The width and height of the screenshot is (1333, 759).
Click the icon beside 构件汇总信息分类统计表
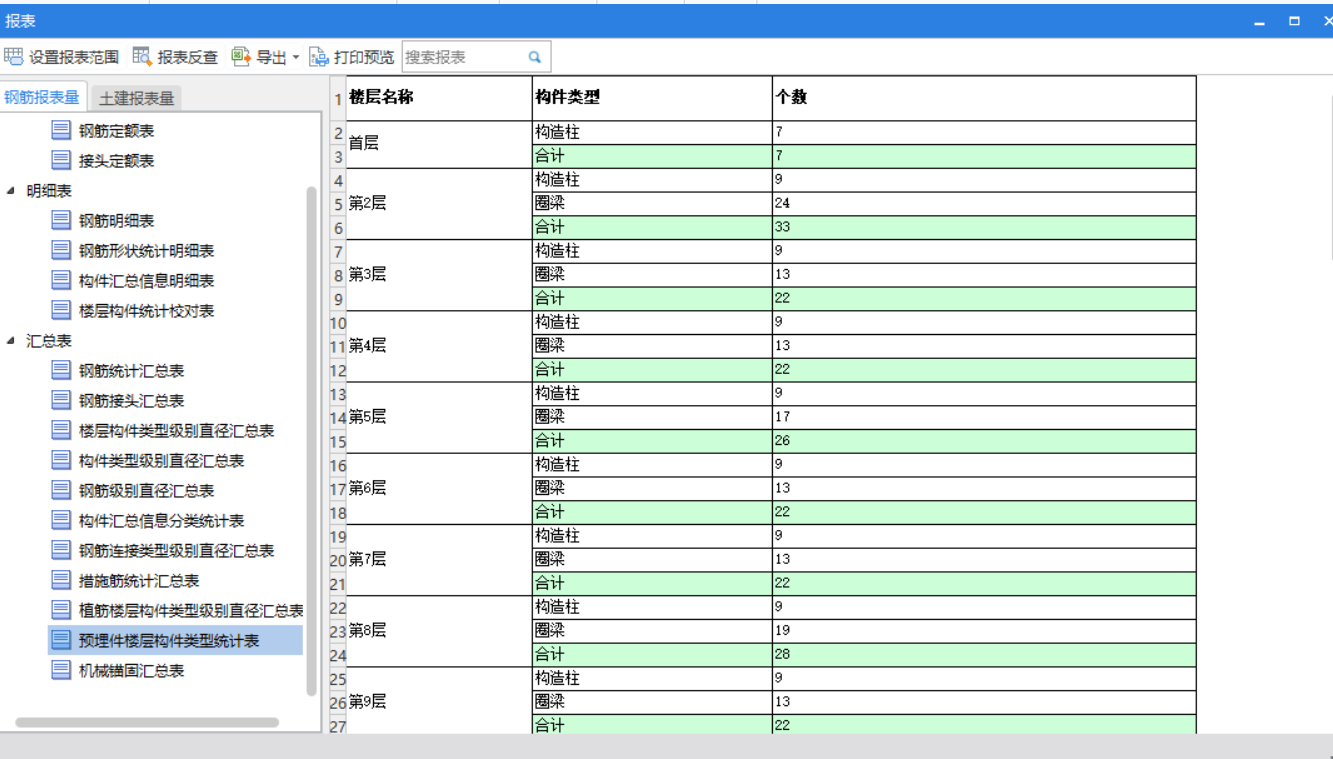(x=62, y=521)
